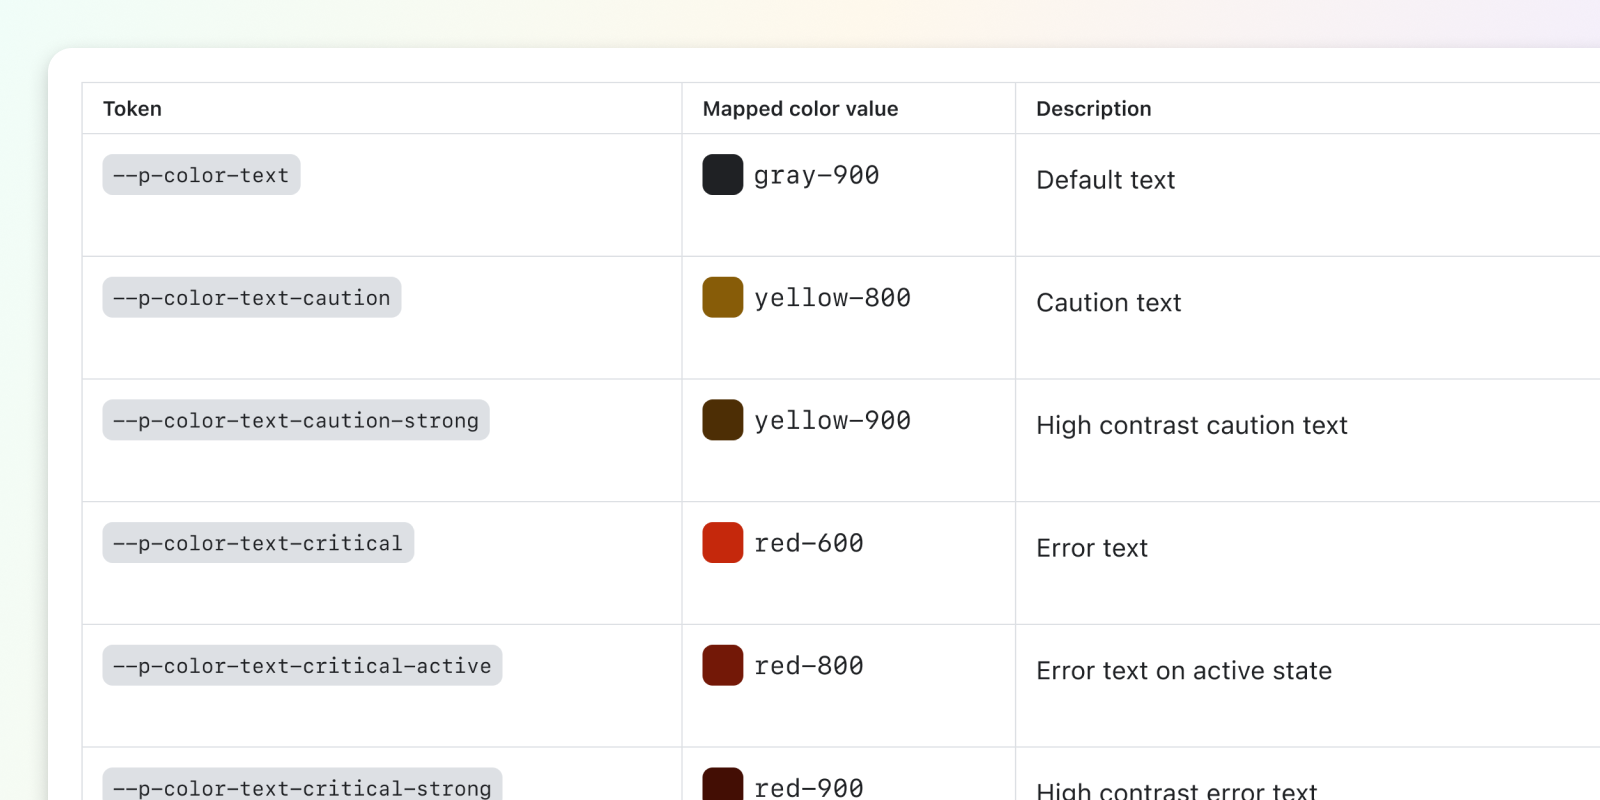Click the Description column header
1600x800 pixels.
tap(1093, 109)
